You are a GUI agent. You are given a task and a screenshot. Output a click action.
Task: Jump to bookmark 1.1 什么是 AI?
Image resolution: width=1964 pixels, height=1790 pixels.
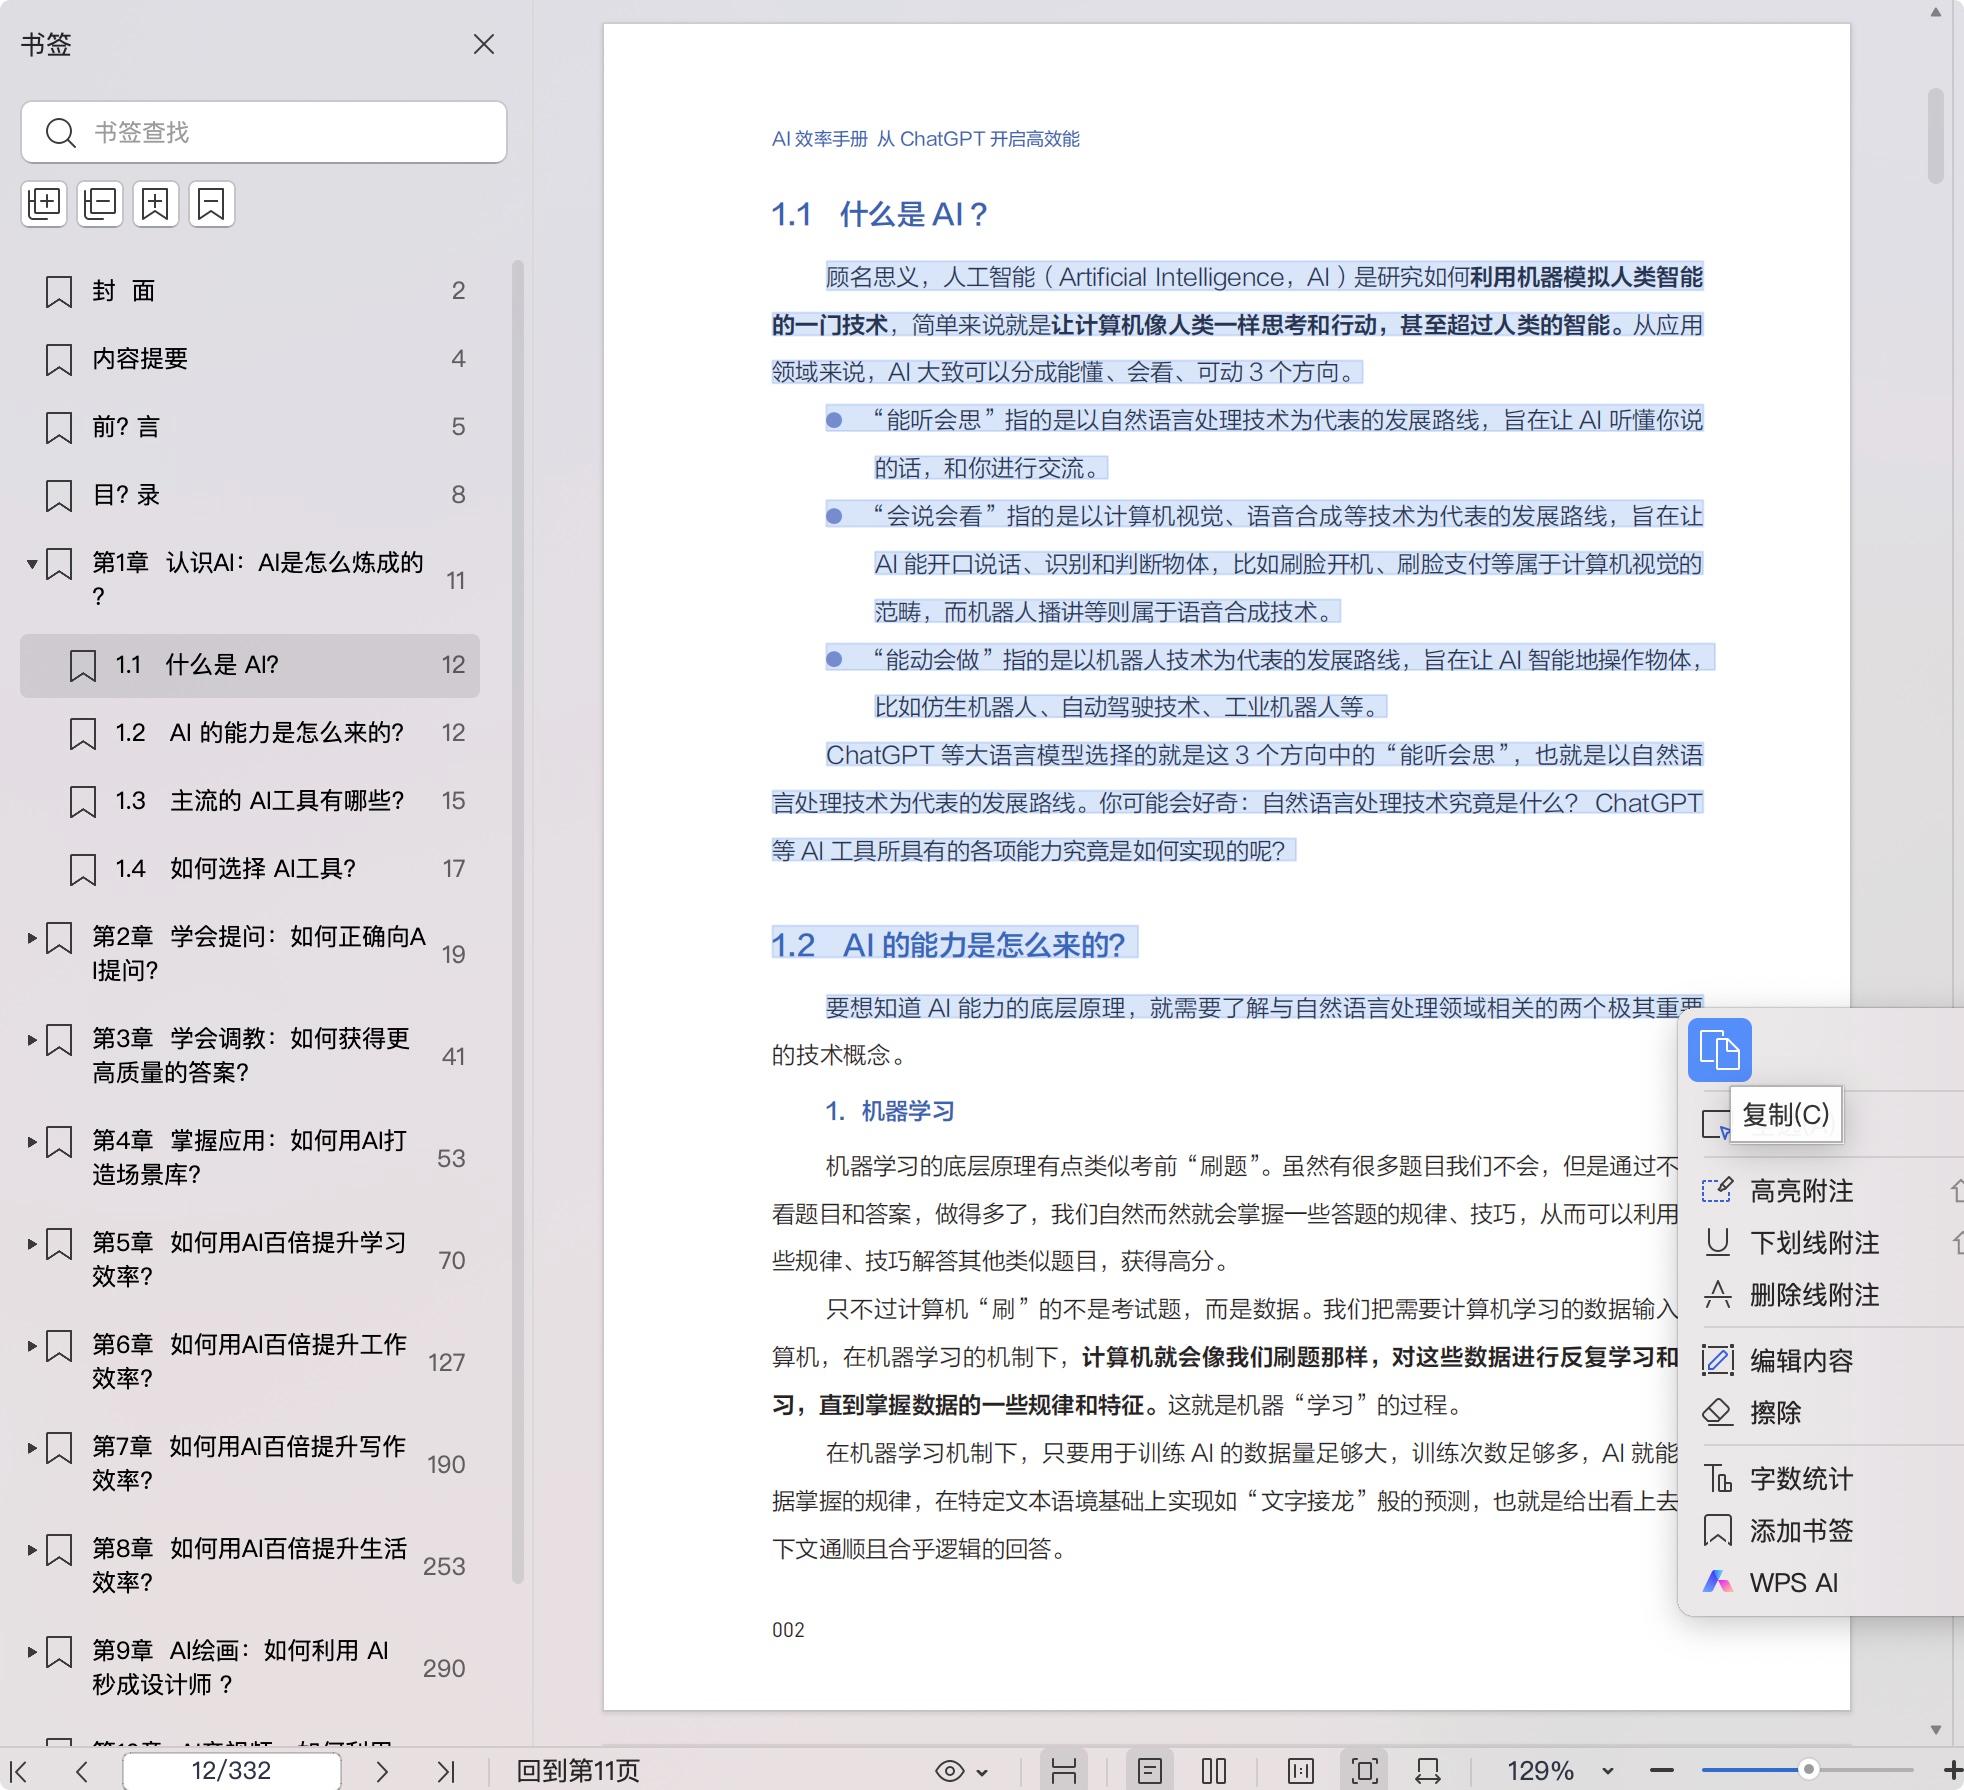point(250,665)
